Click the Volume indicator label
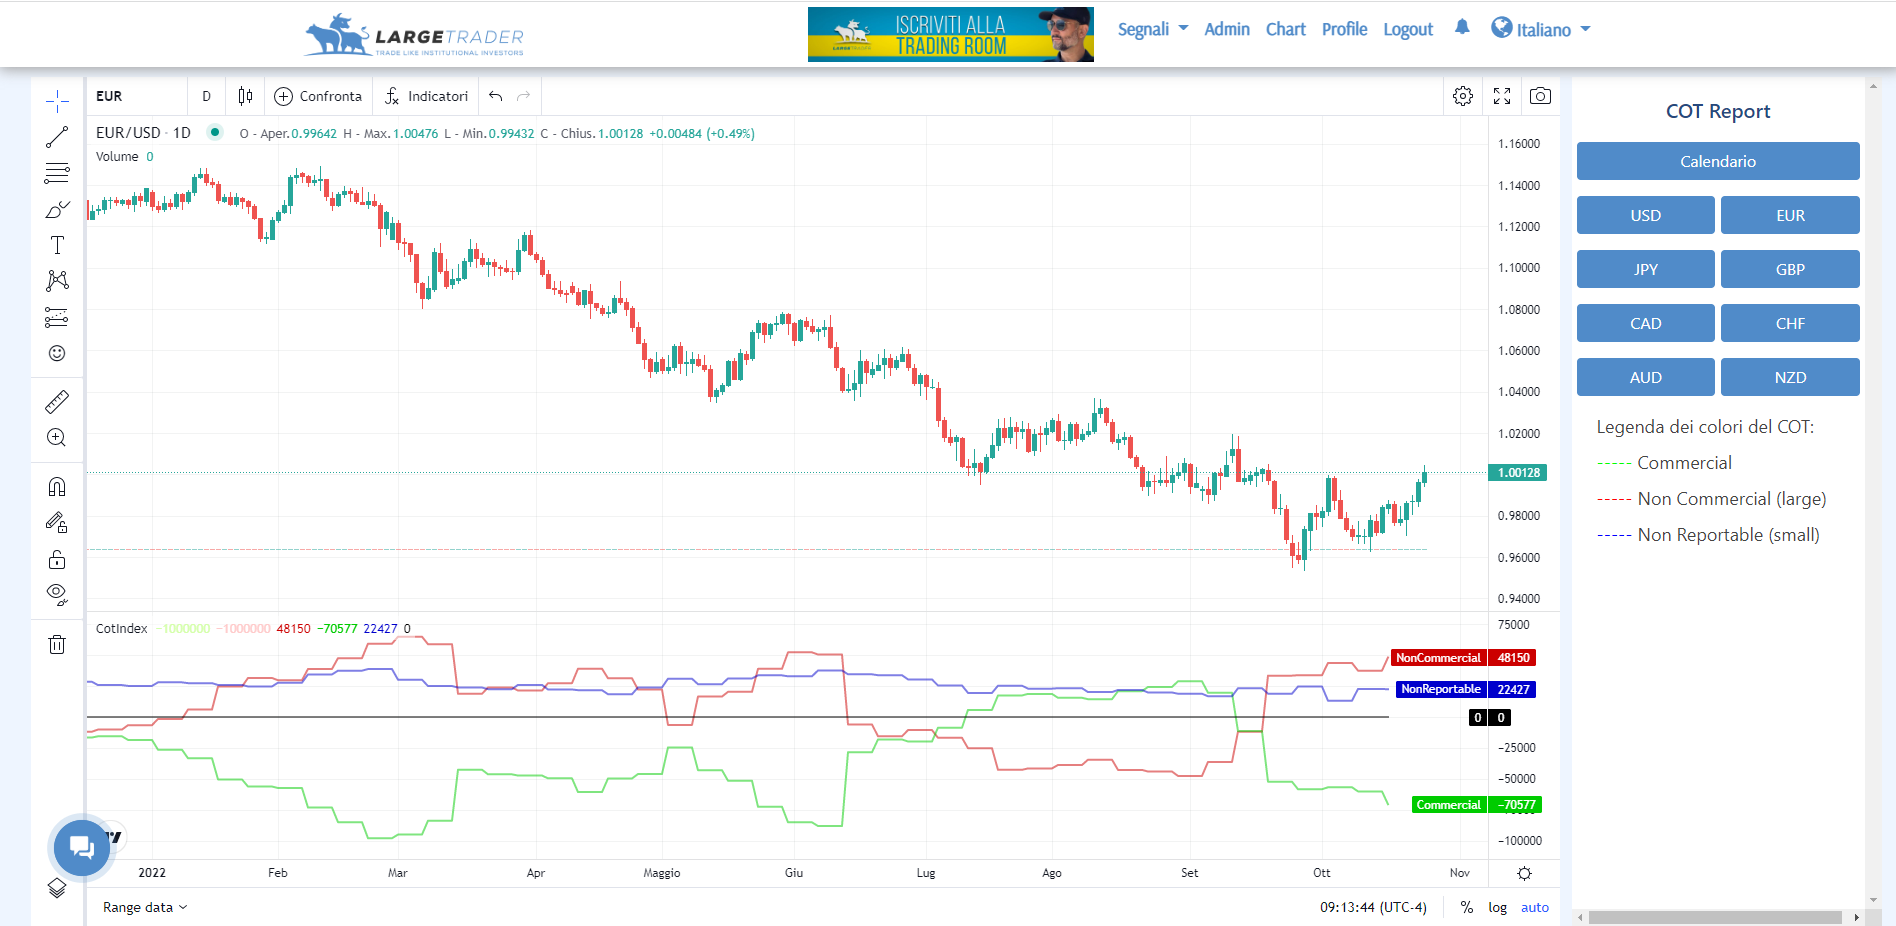The width and height of the screenshot is (1896, 926). pyautogui.click(x=117, y=157)
